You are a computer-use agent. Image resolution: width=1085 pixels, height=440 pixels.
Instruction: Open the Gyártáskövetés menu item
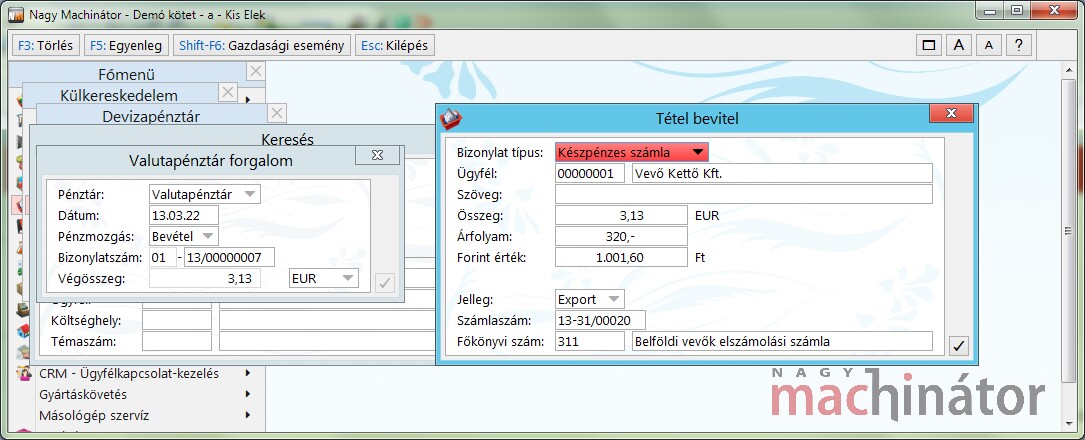click(145, 395)
